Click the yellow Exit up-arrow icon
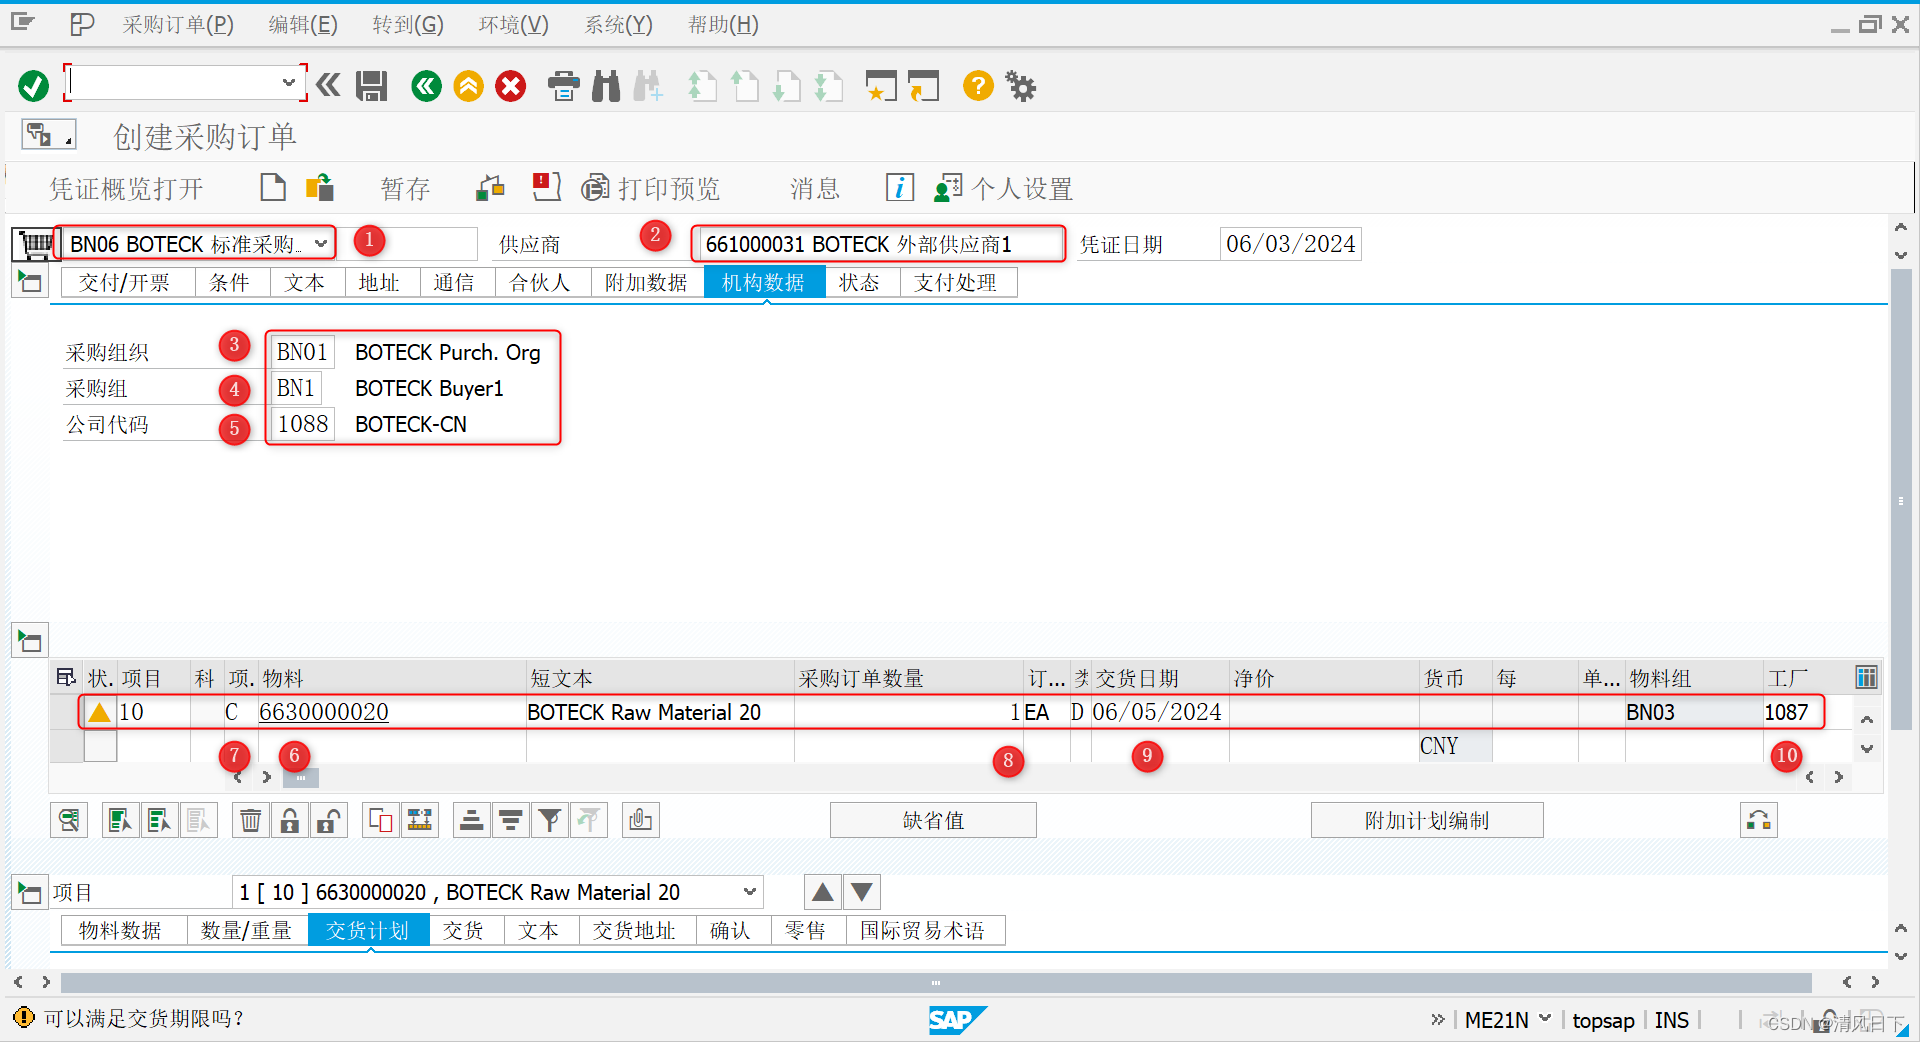 (x=468, y=86)
